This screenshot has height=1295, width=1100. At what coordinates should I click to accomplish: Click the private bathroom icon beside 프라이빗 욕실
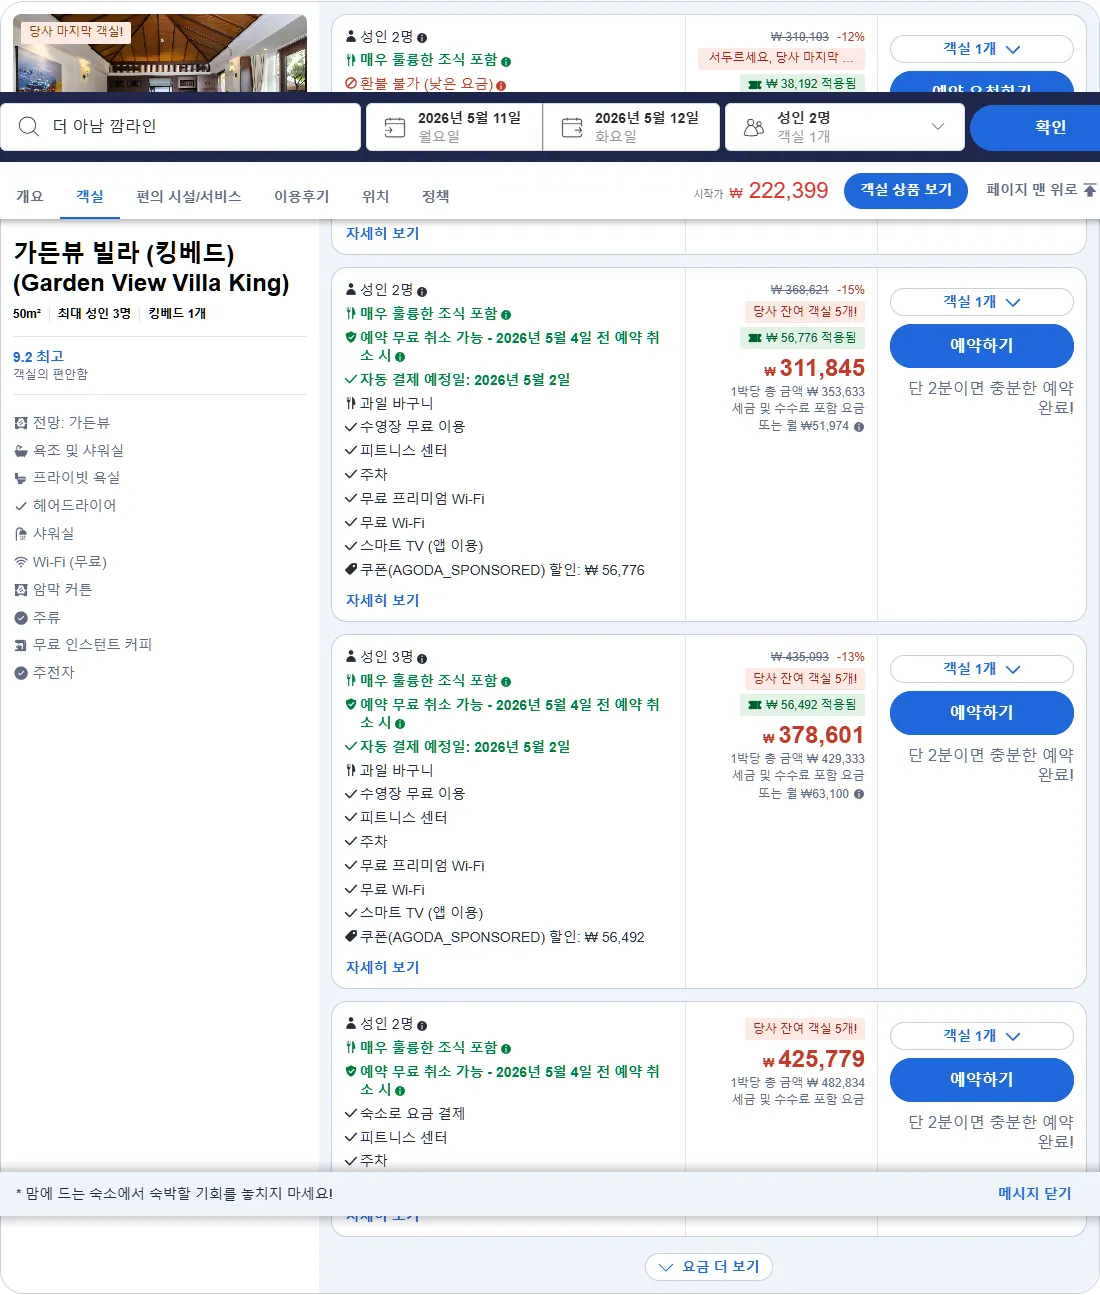tap(21, 478)
